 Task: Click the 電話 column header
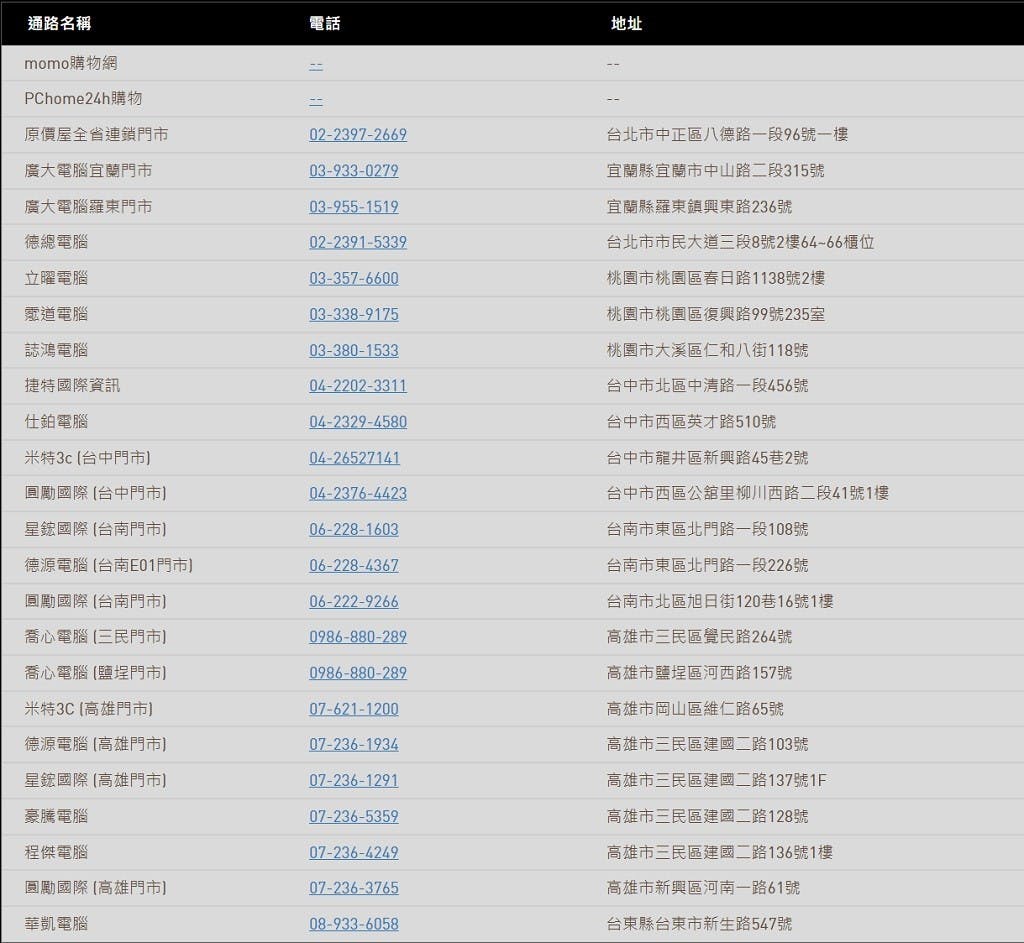coord(325,24)
